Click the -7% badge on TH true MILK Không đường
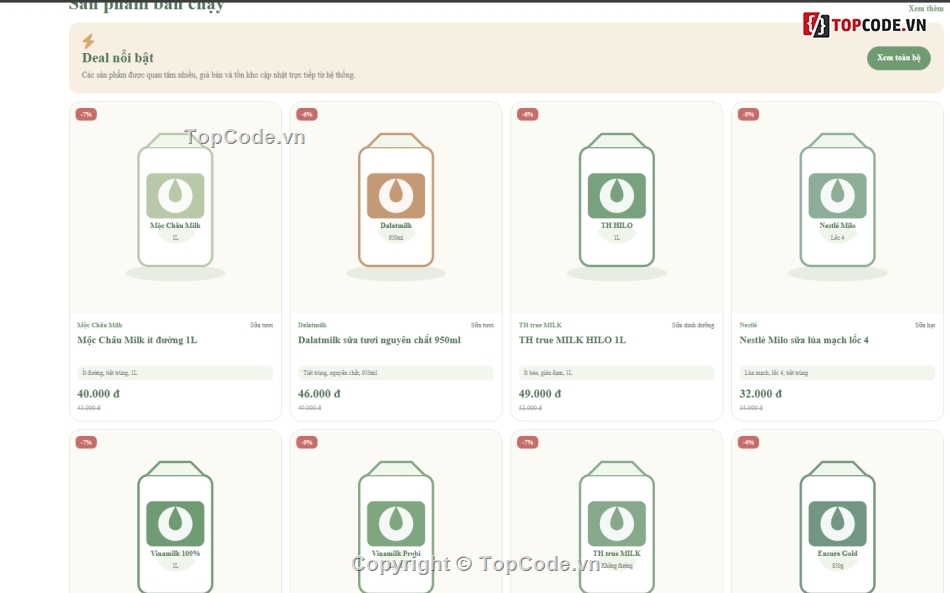Viewport: 950px width, 593px height. click(528, 442)
